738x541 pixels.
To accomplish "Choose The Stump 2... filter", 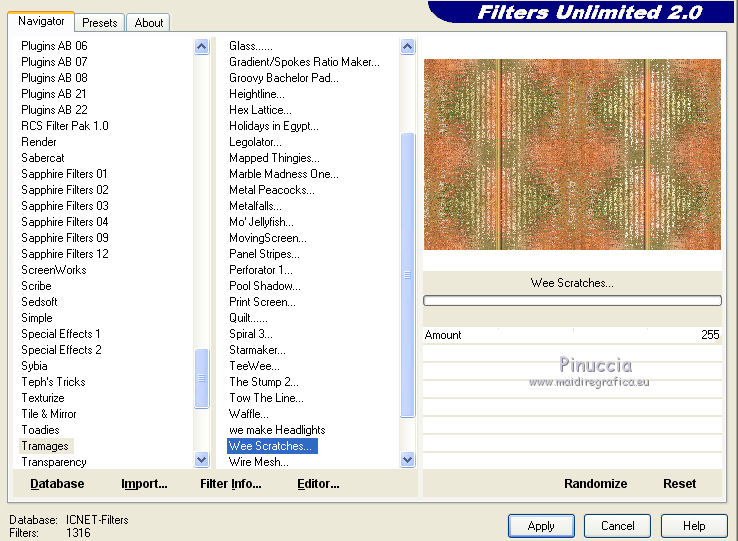I will click(264, 382).
